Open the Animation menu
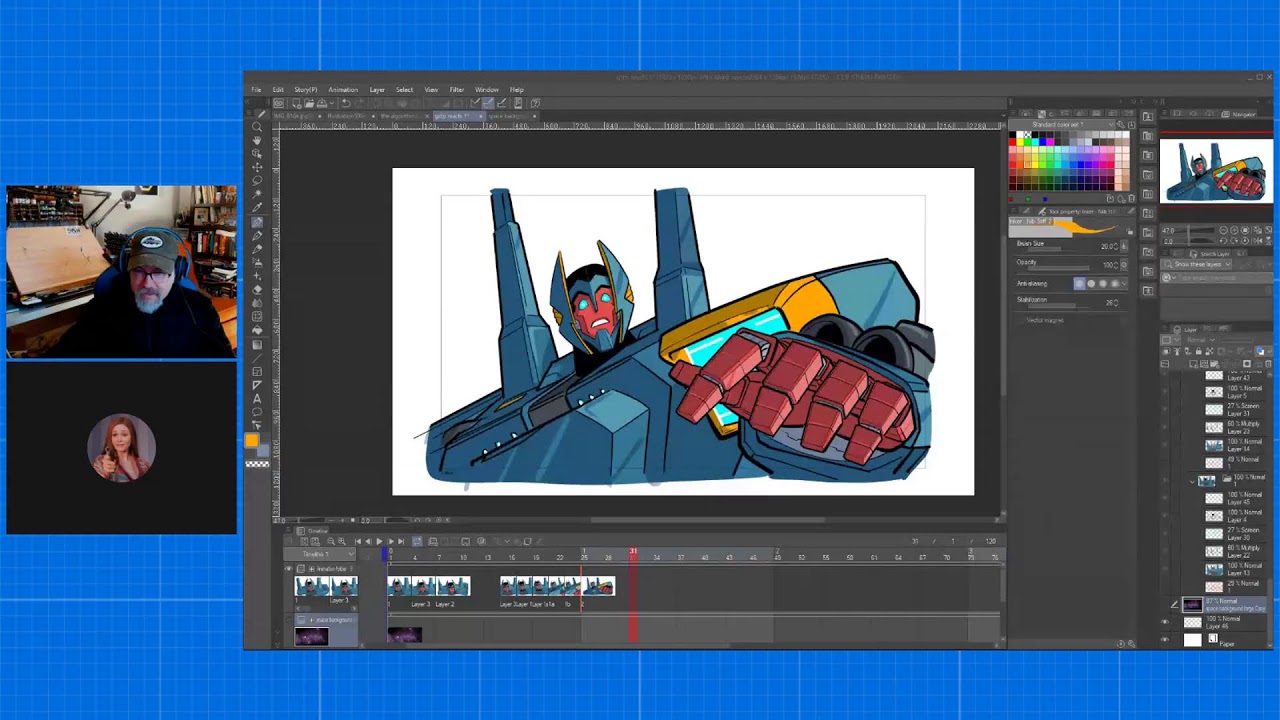This screenshot has height=720, width=1280. coord(343,90)
